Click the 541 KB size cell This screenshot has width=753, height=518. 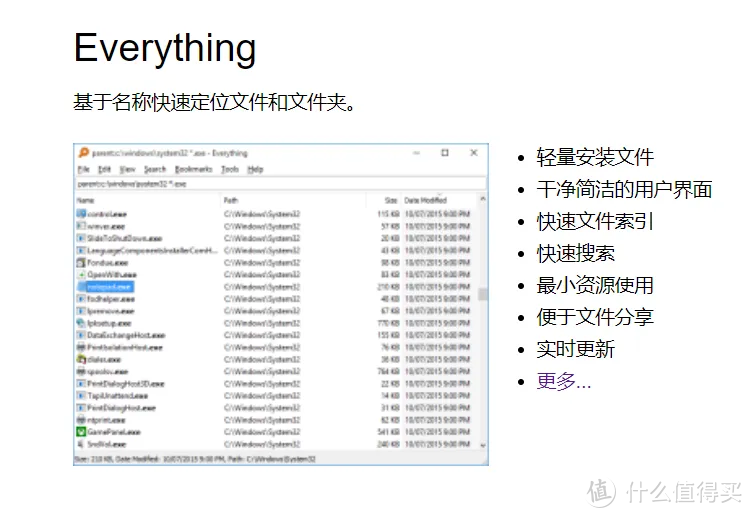coord(389,432)
